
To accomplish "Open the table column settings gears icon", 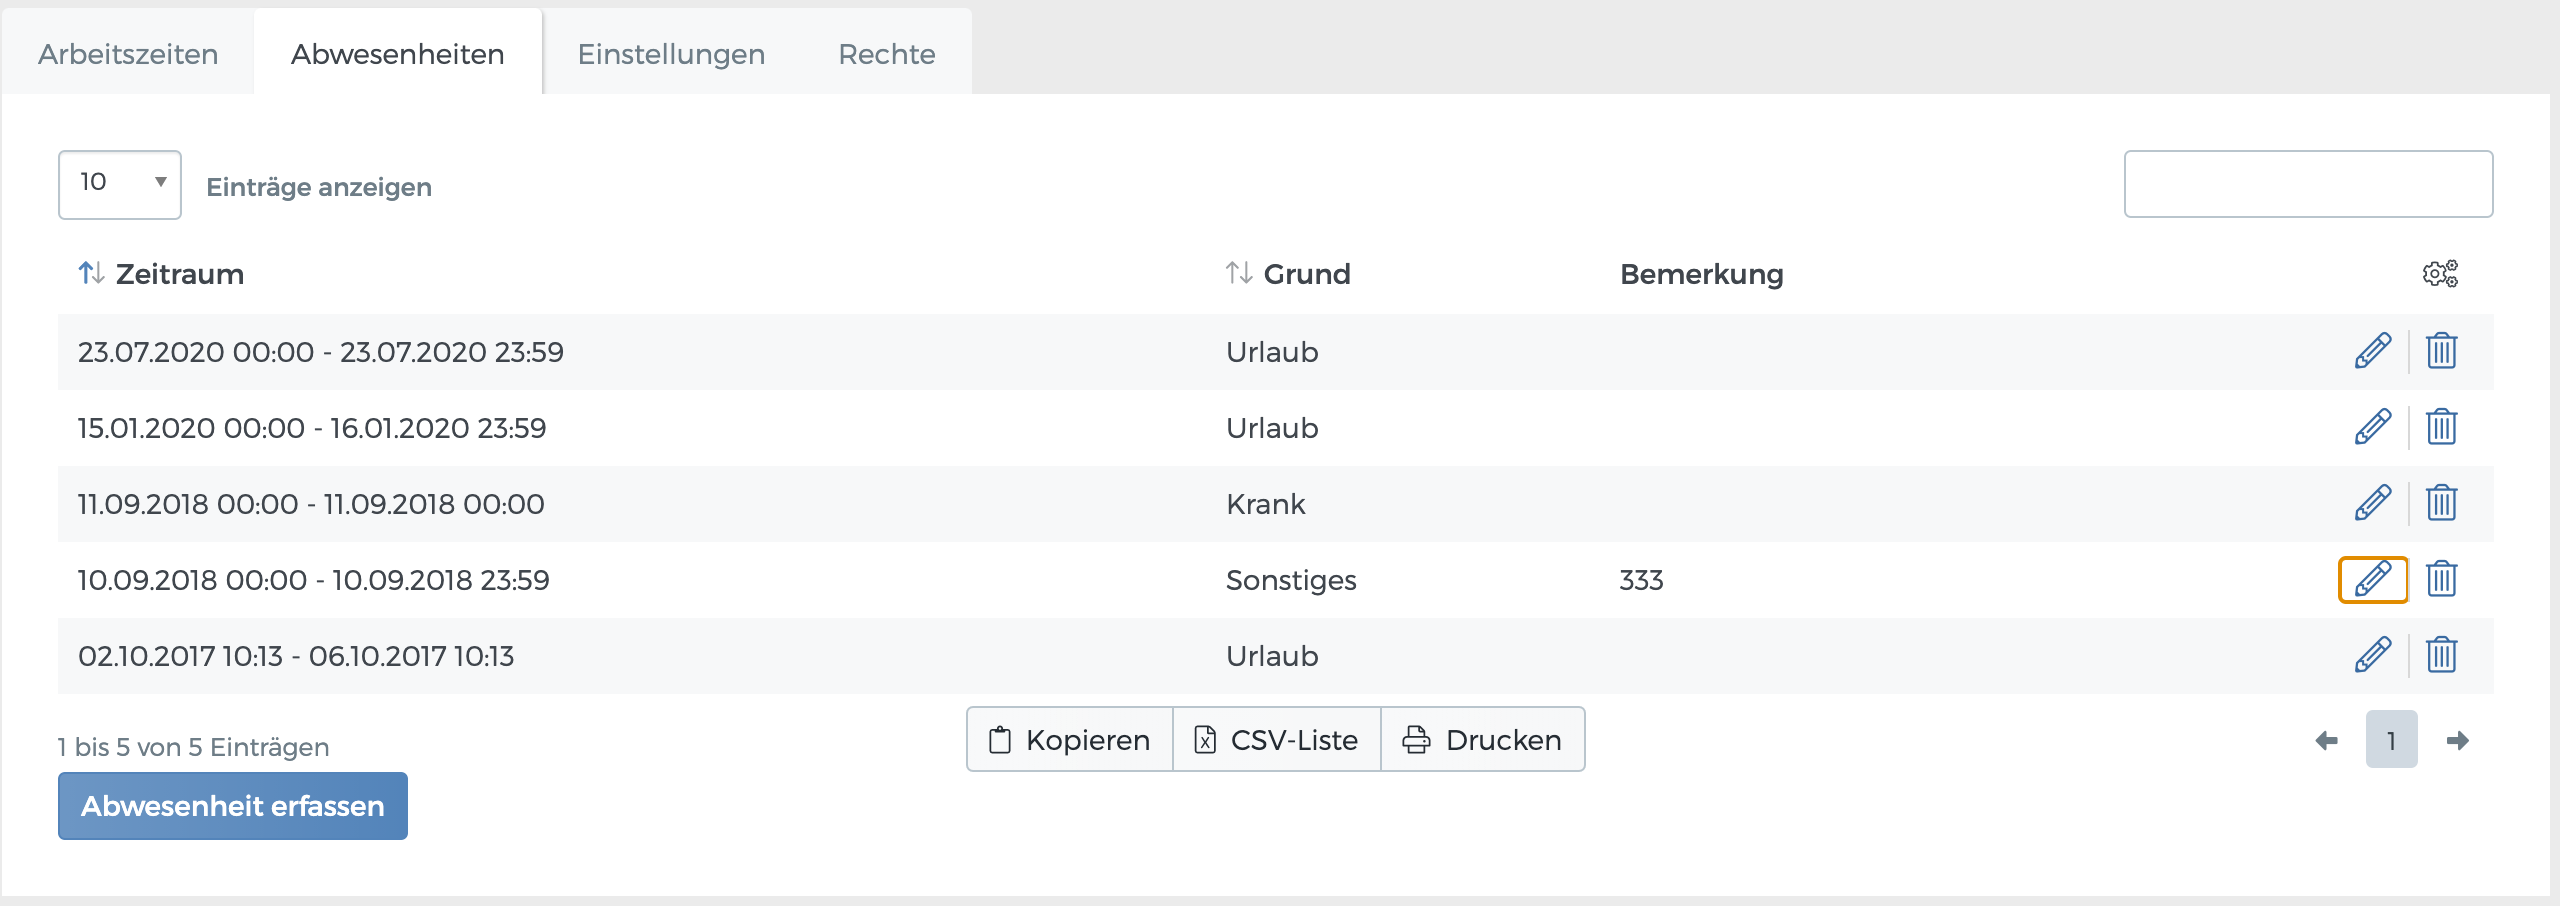I will pos(2440,273).
